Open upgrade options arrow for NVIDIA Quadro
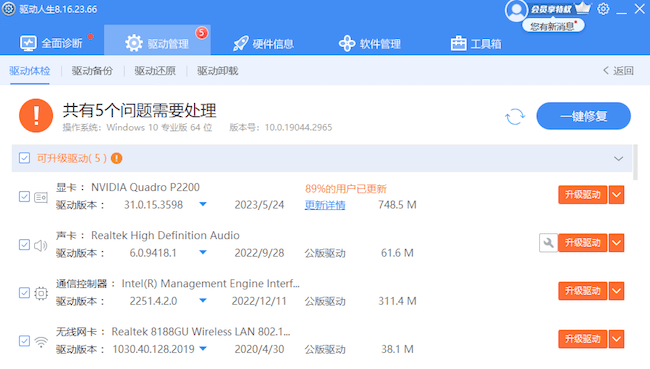The image size is (650, 369). tap(616, 195)
